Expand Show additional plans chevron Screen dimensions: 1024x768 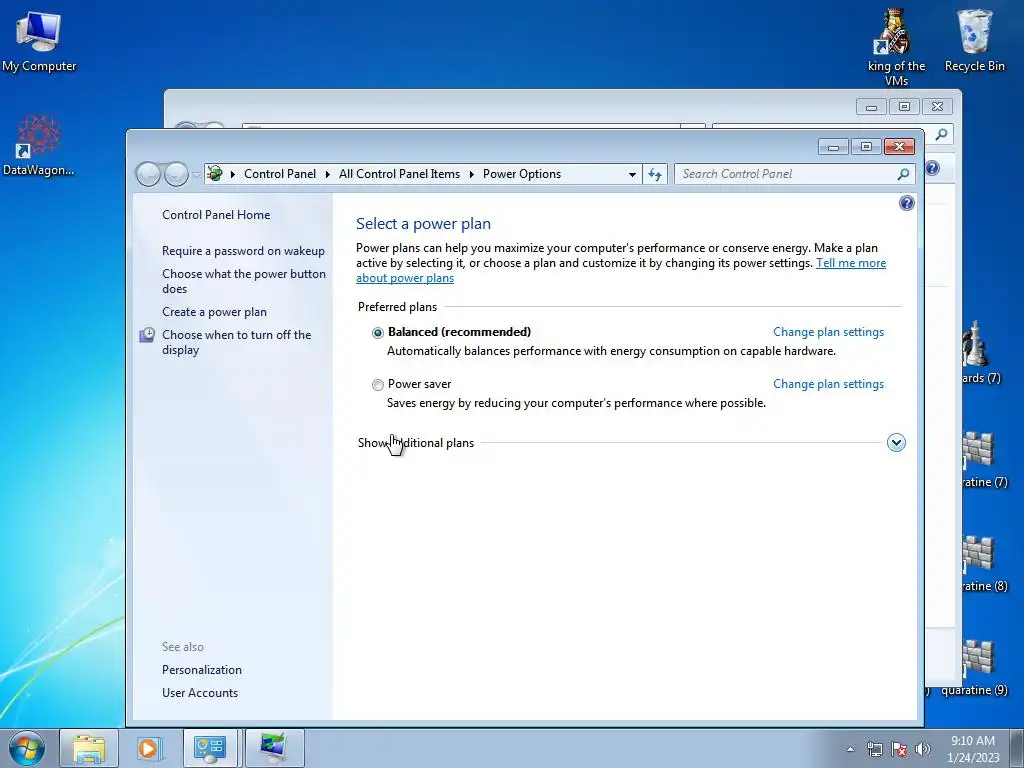896,443
